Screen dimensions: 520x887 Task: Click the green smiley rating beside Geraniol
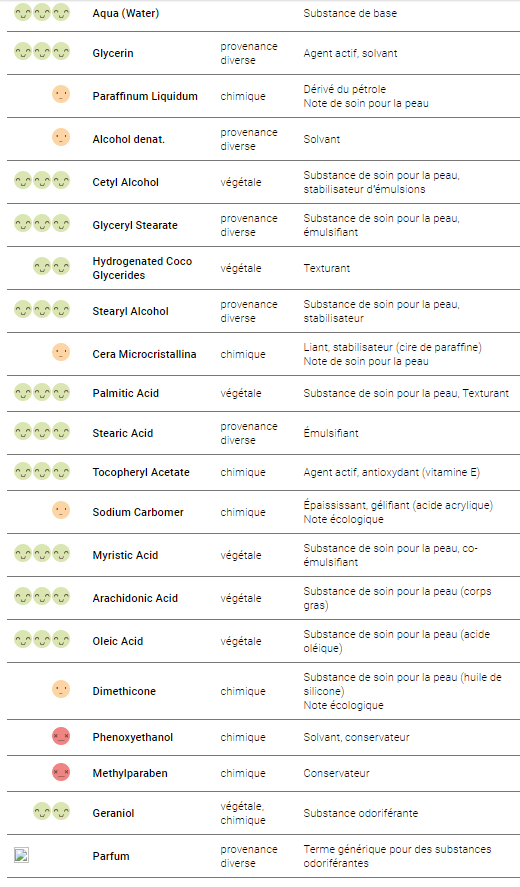click(51, 812)
